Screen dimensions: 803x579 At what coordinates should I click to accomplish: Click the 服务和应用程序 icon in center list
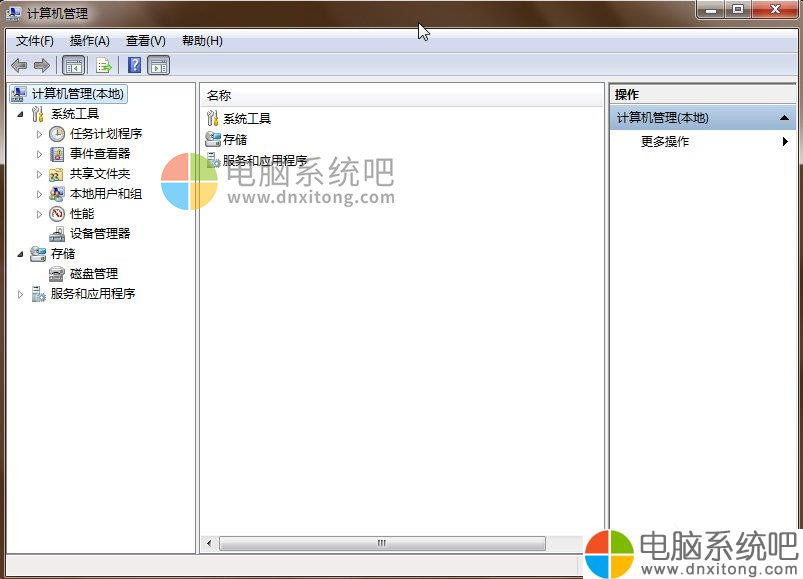(213, 160)
